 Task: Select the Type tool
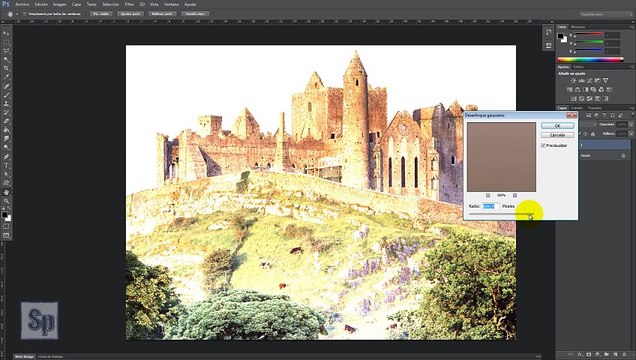click(x=6, y=166)
